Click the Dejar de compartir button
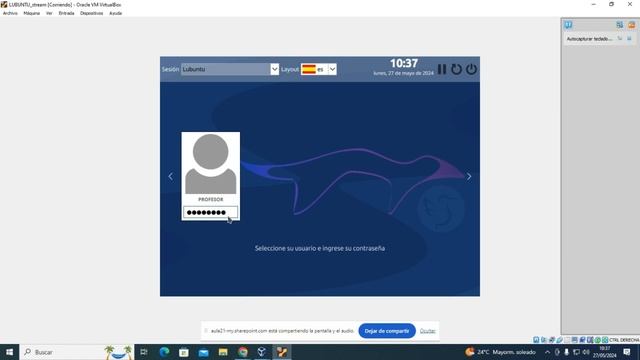The width and height of the screenshot is (640, 360). click(x=387, y=331)
